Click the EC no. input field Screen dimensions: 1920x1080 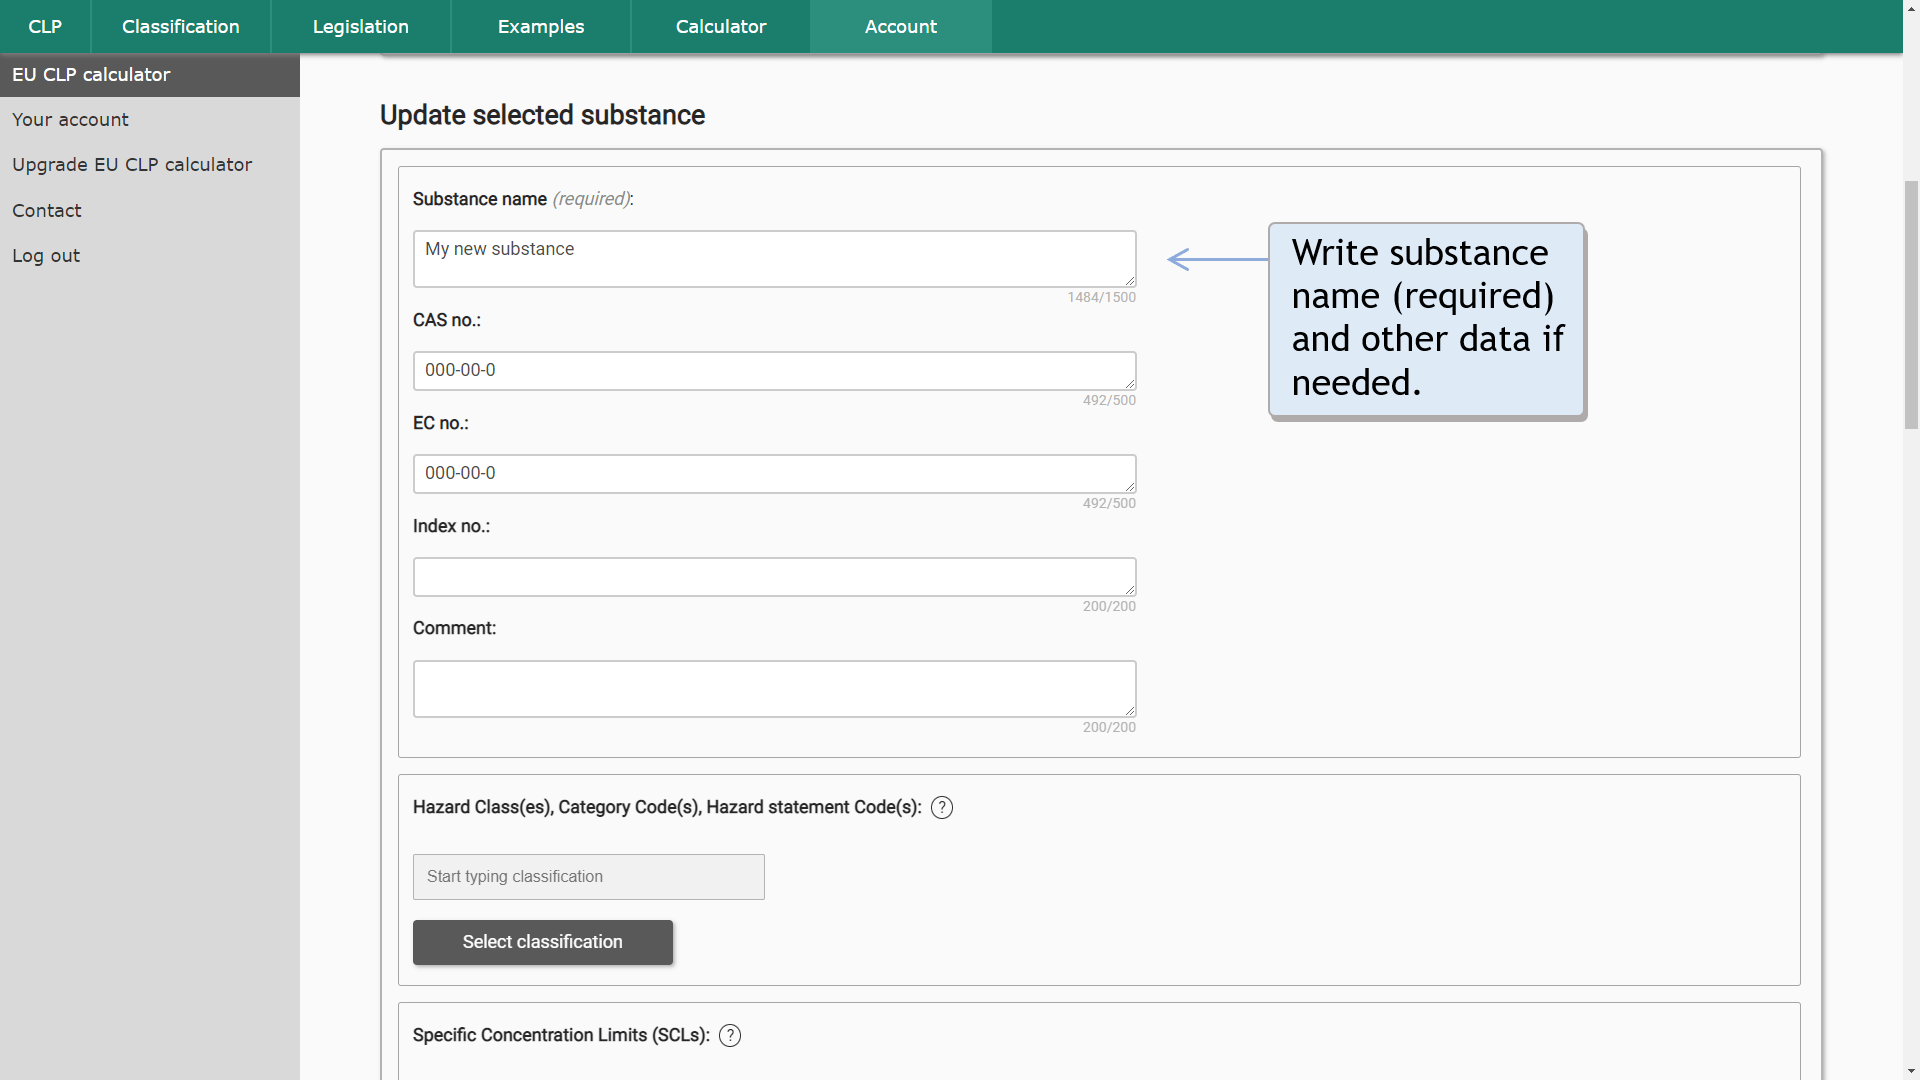pos(774,473)
